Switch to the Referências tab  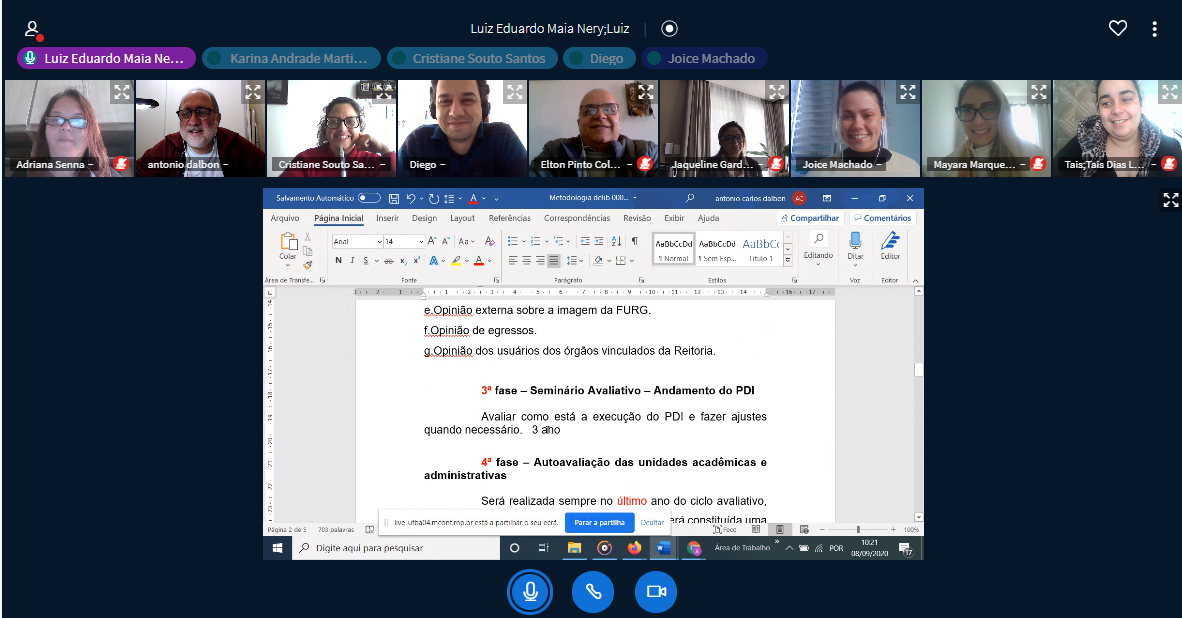pyautogui.click(x=509, y=218)
